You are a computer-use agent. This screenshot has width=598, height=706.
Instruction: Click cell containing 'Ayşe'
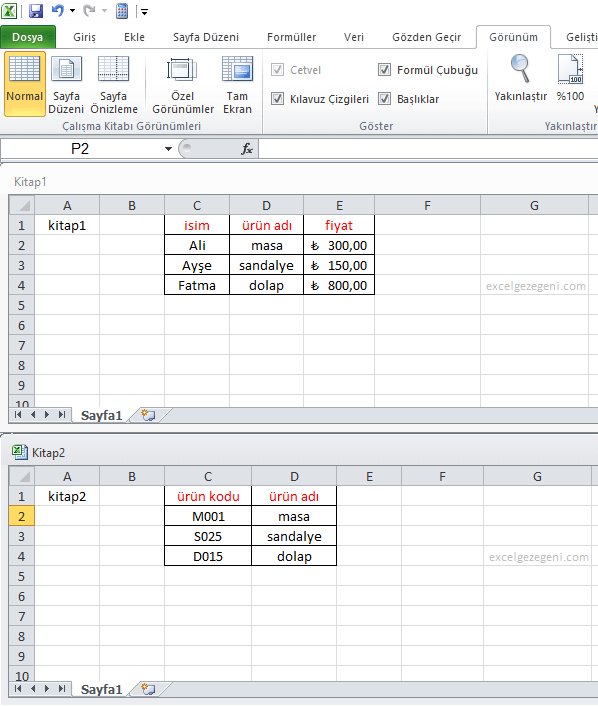click(197, 265)
